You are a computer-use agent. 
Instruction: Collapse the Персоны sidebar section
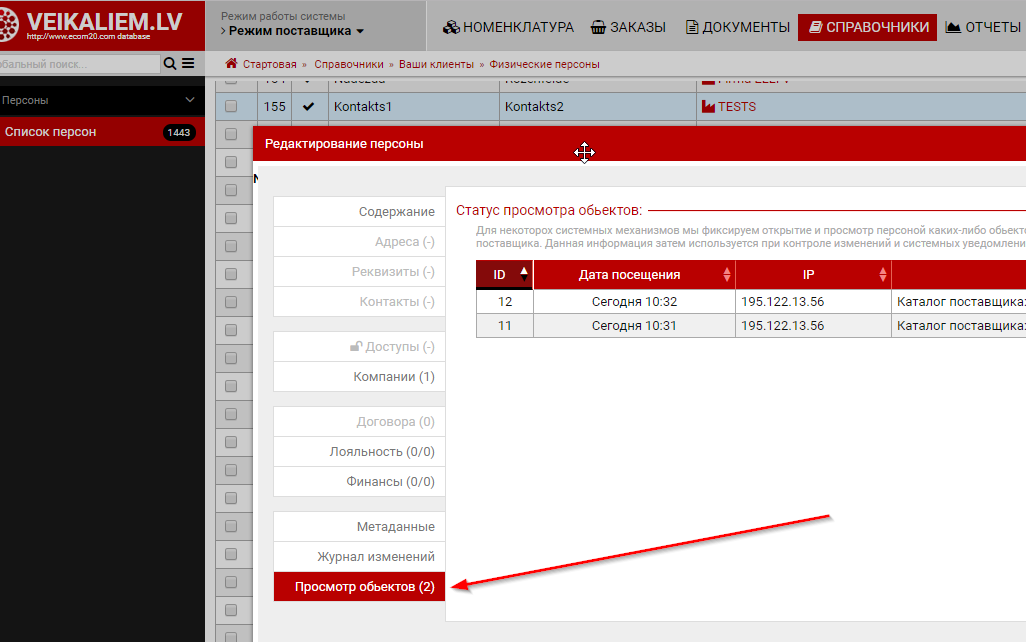click(190, 100)
